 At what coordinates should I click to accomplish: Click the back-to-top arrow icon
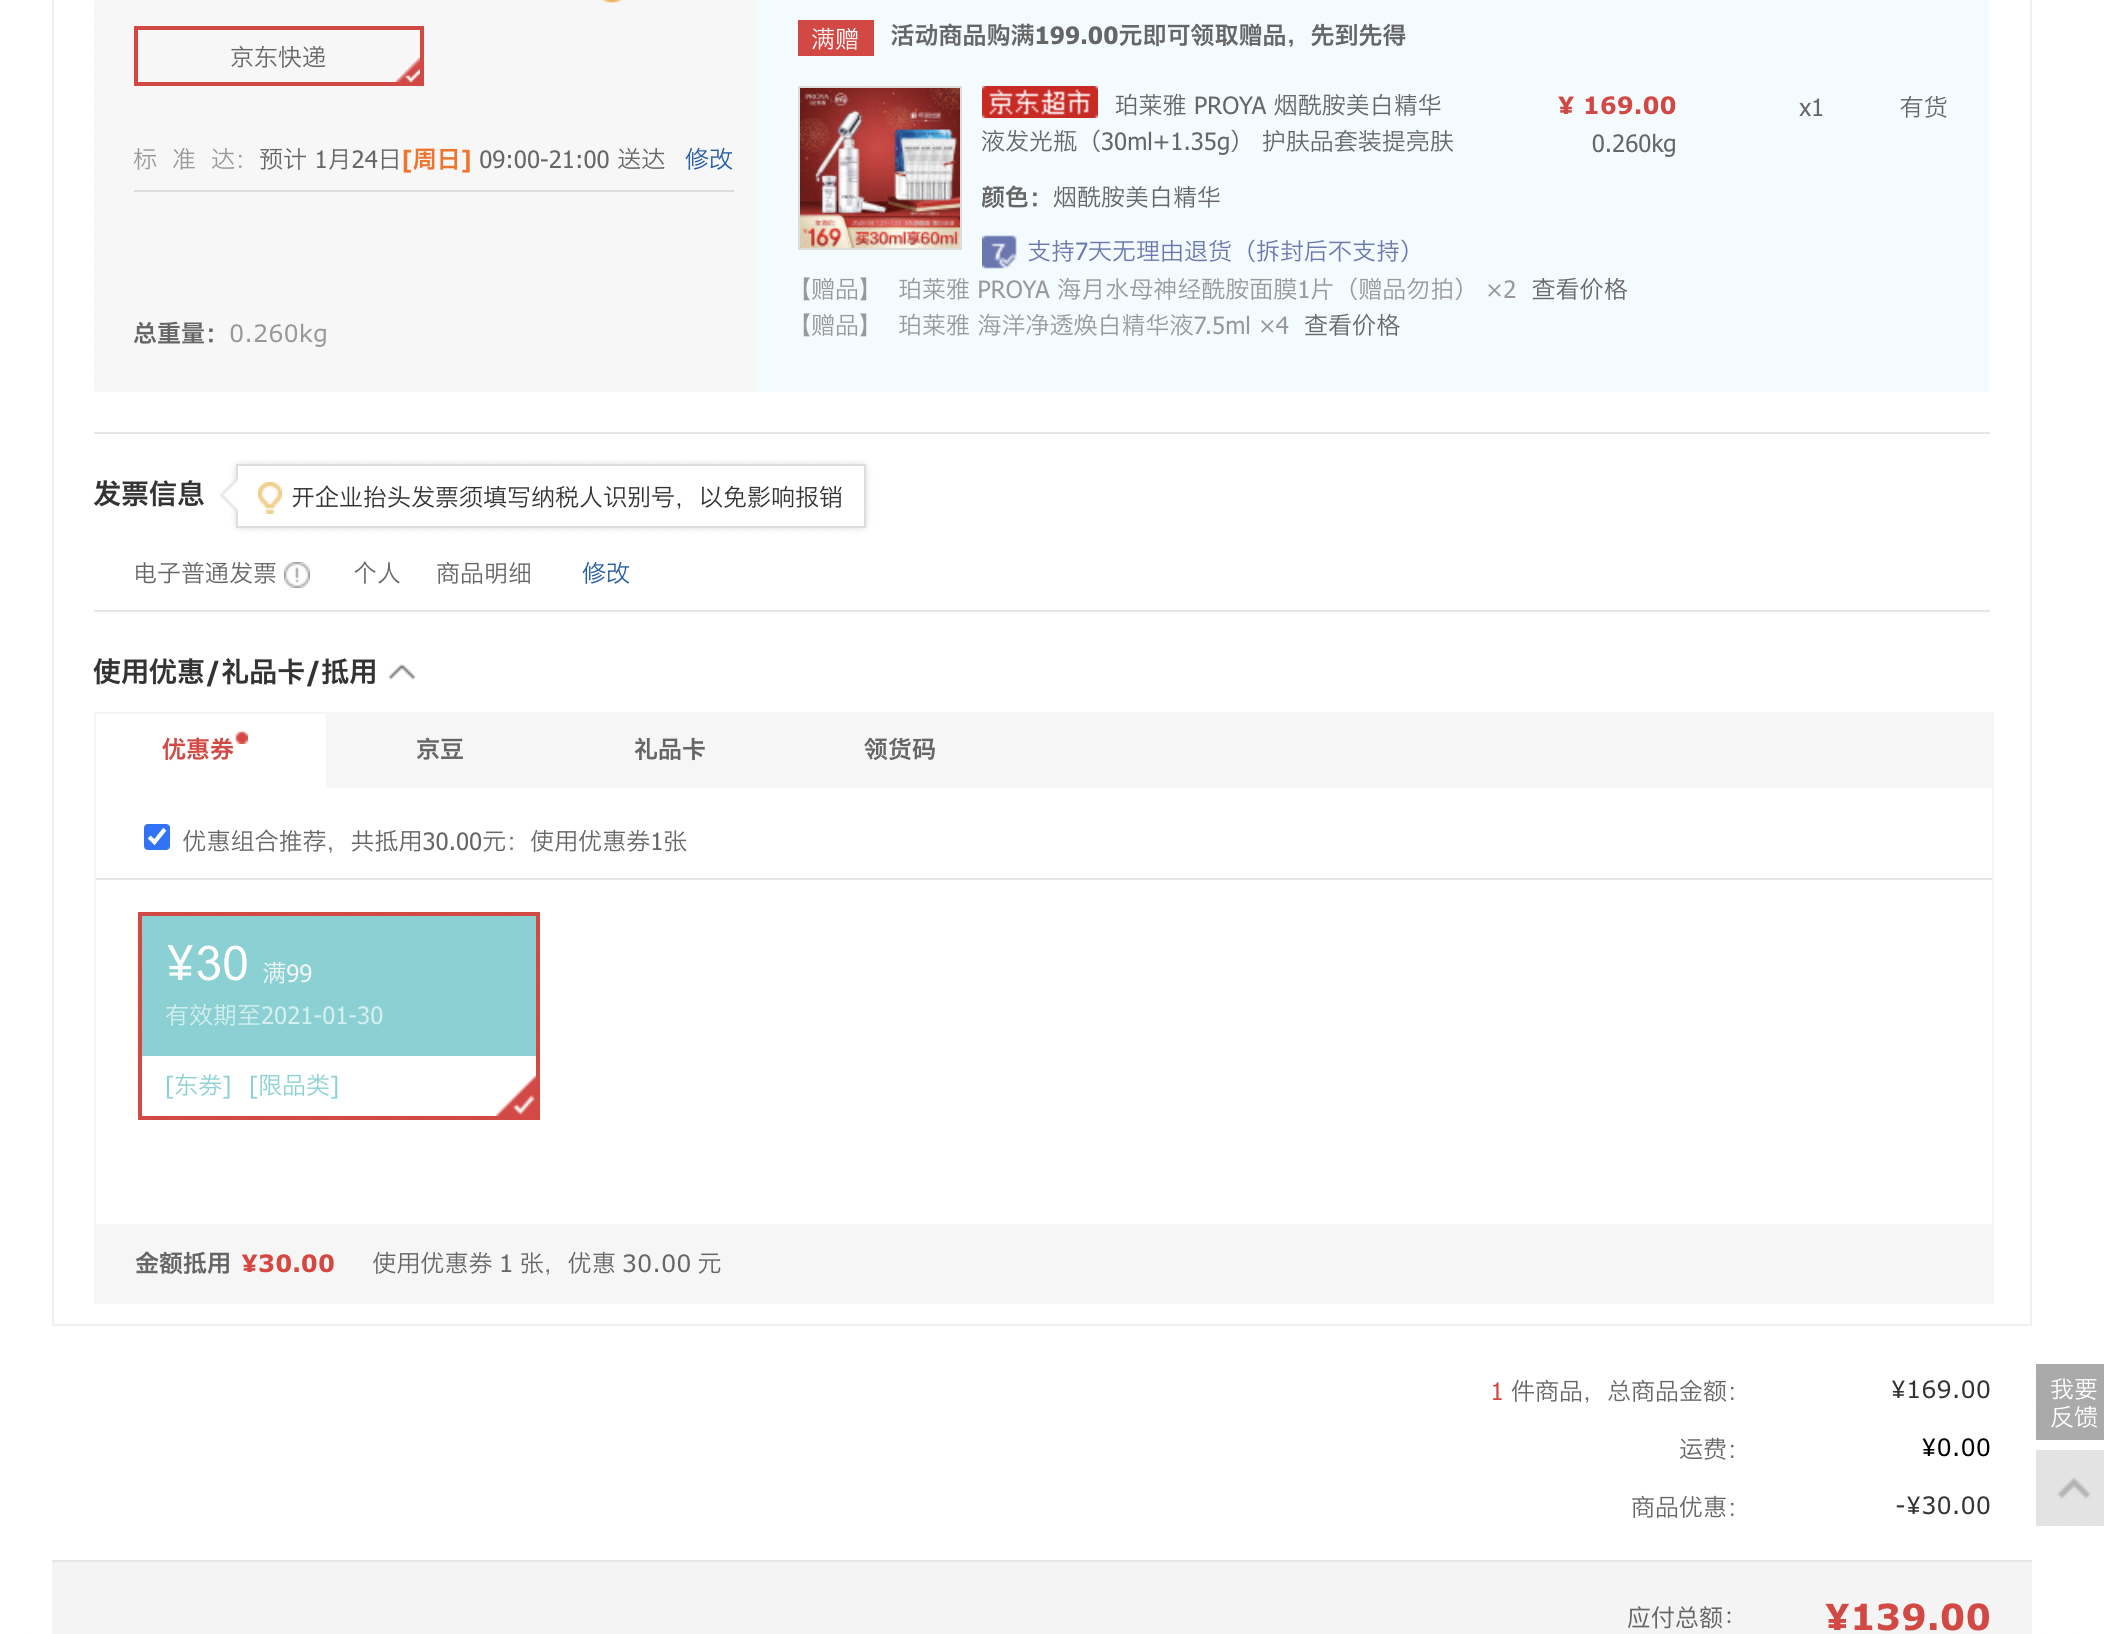pos(2070,1489)
